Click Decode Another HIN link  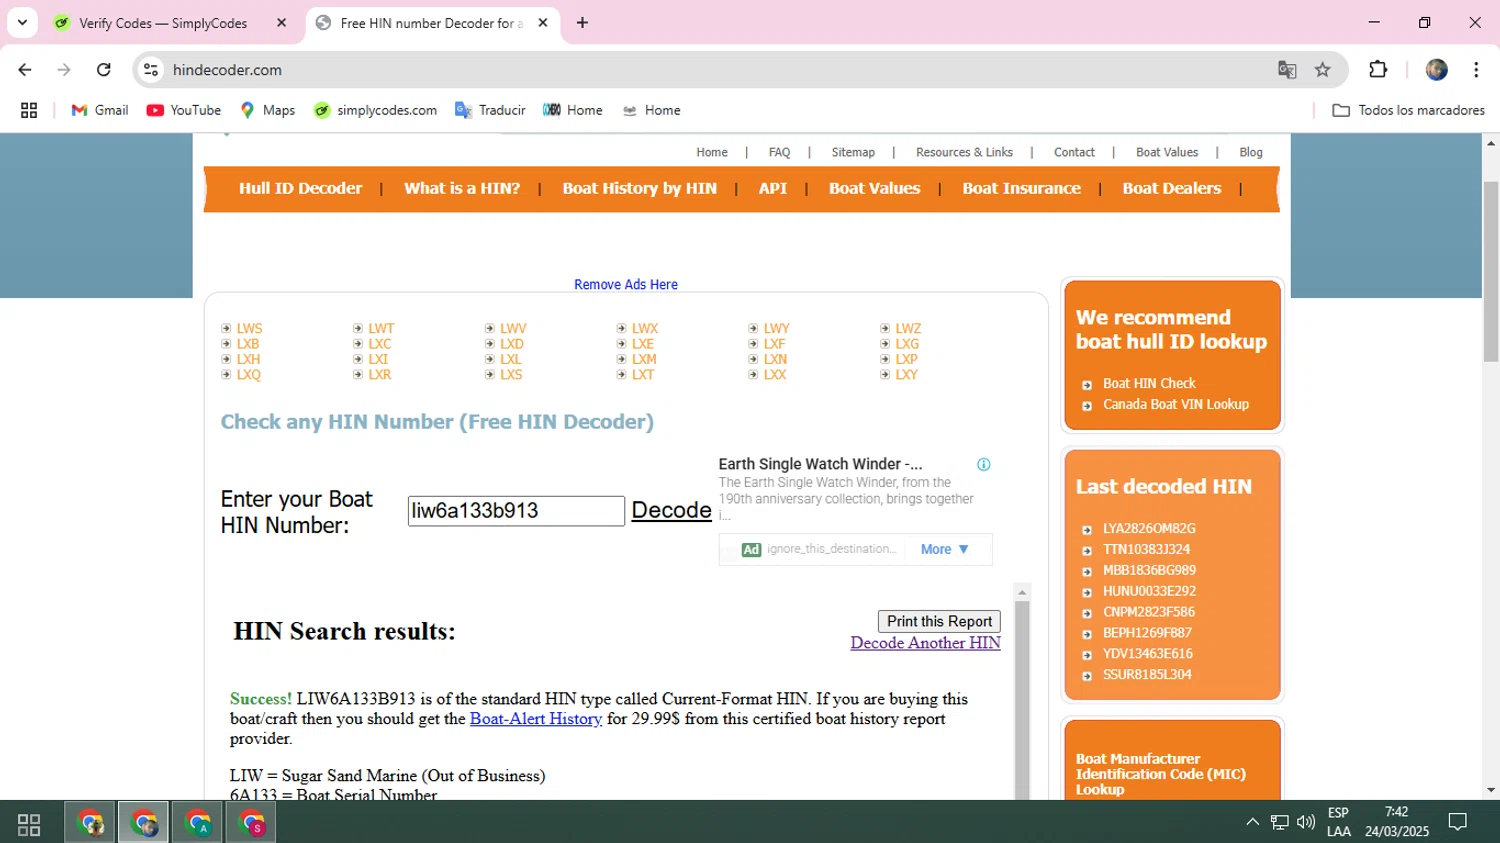click(x=925, y=643)
